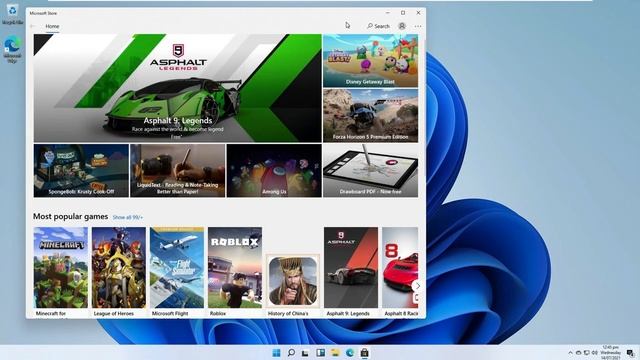Go back using the back arrow
This screenshot has height=360, width=640.
pos(33,26)
